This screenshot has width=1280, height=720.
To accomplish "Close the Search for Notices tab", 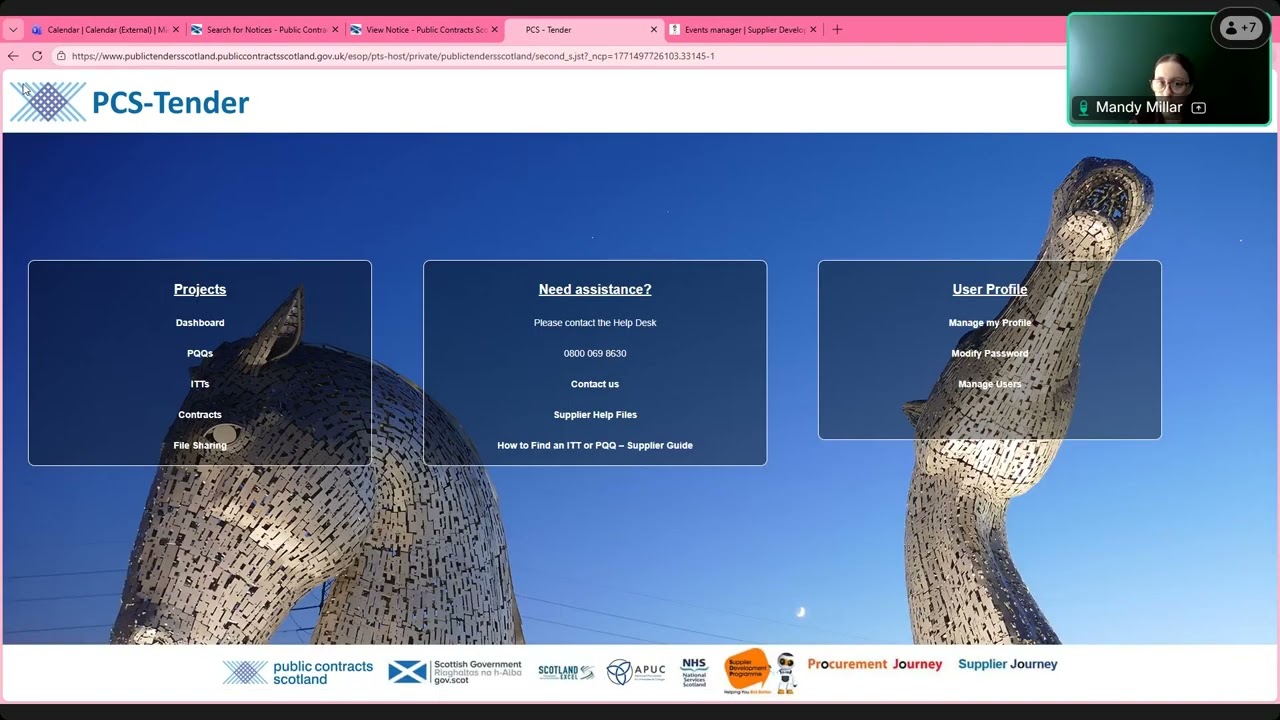I will coord(335,30).
